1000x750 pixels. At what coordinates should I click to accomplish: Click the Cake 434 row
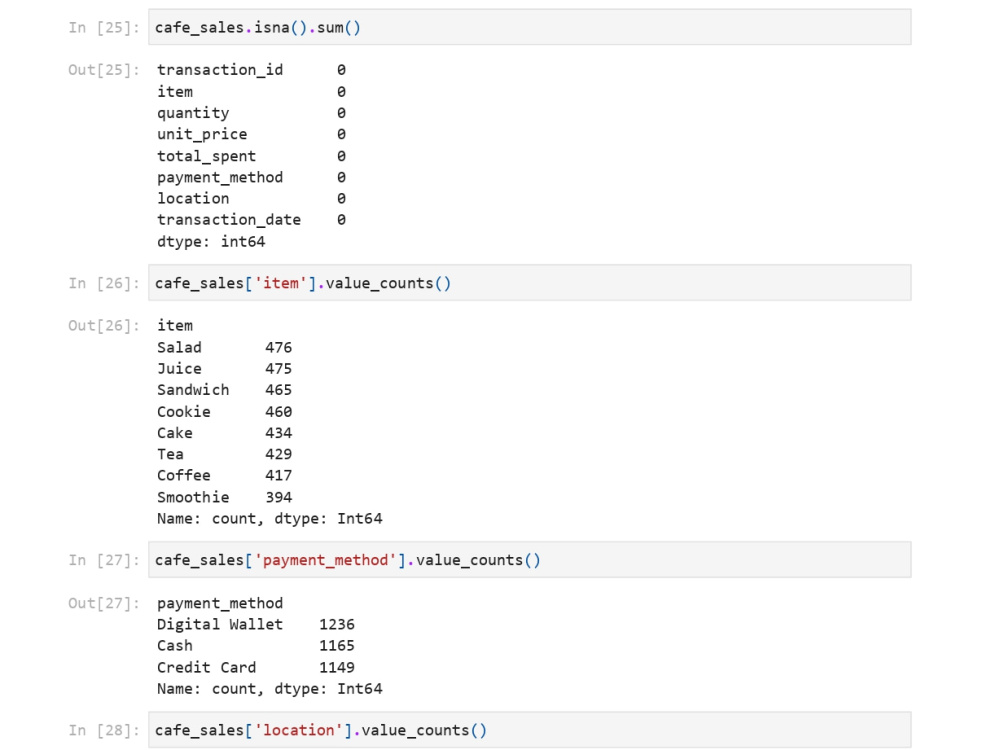coord(224,432)
